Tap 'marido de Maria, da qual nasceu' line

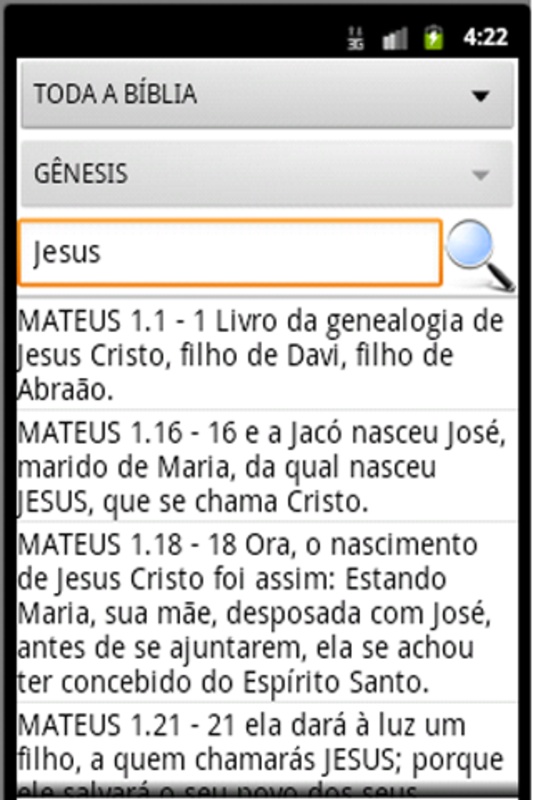226,468
